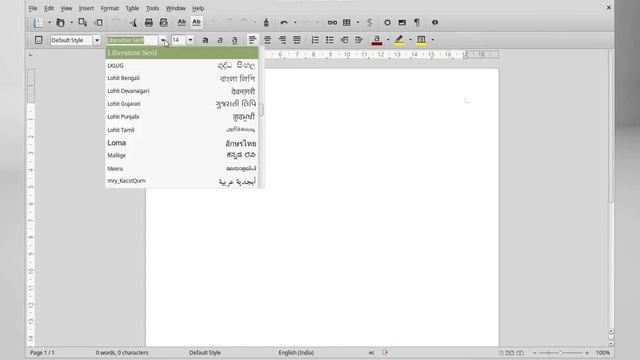640x360 pixels.
Task: Click the Print icon in toolbar
Action: click(149, 23)
